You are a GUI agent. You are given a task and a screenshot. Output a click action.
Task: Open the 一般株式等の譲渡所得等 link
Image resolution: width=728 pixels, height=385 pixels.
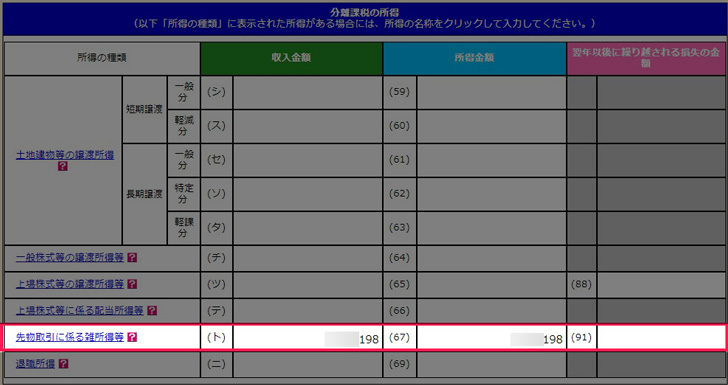[x=70, y=257]
